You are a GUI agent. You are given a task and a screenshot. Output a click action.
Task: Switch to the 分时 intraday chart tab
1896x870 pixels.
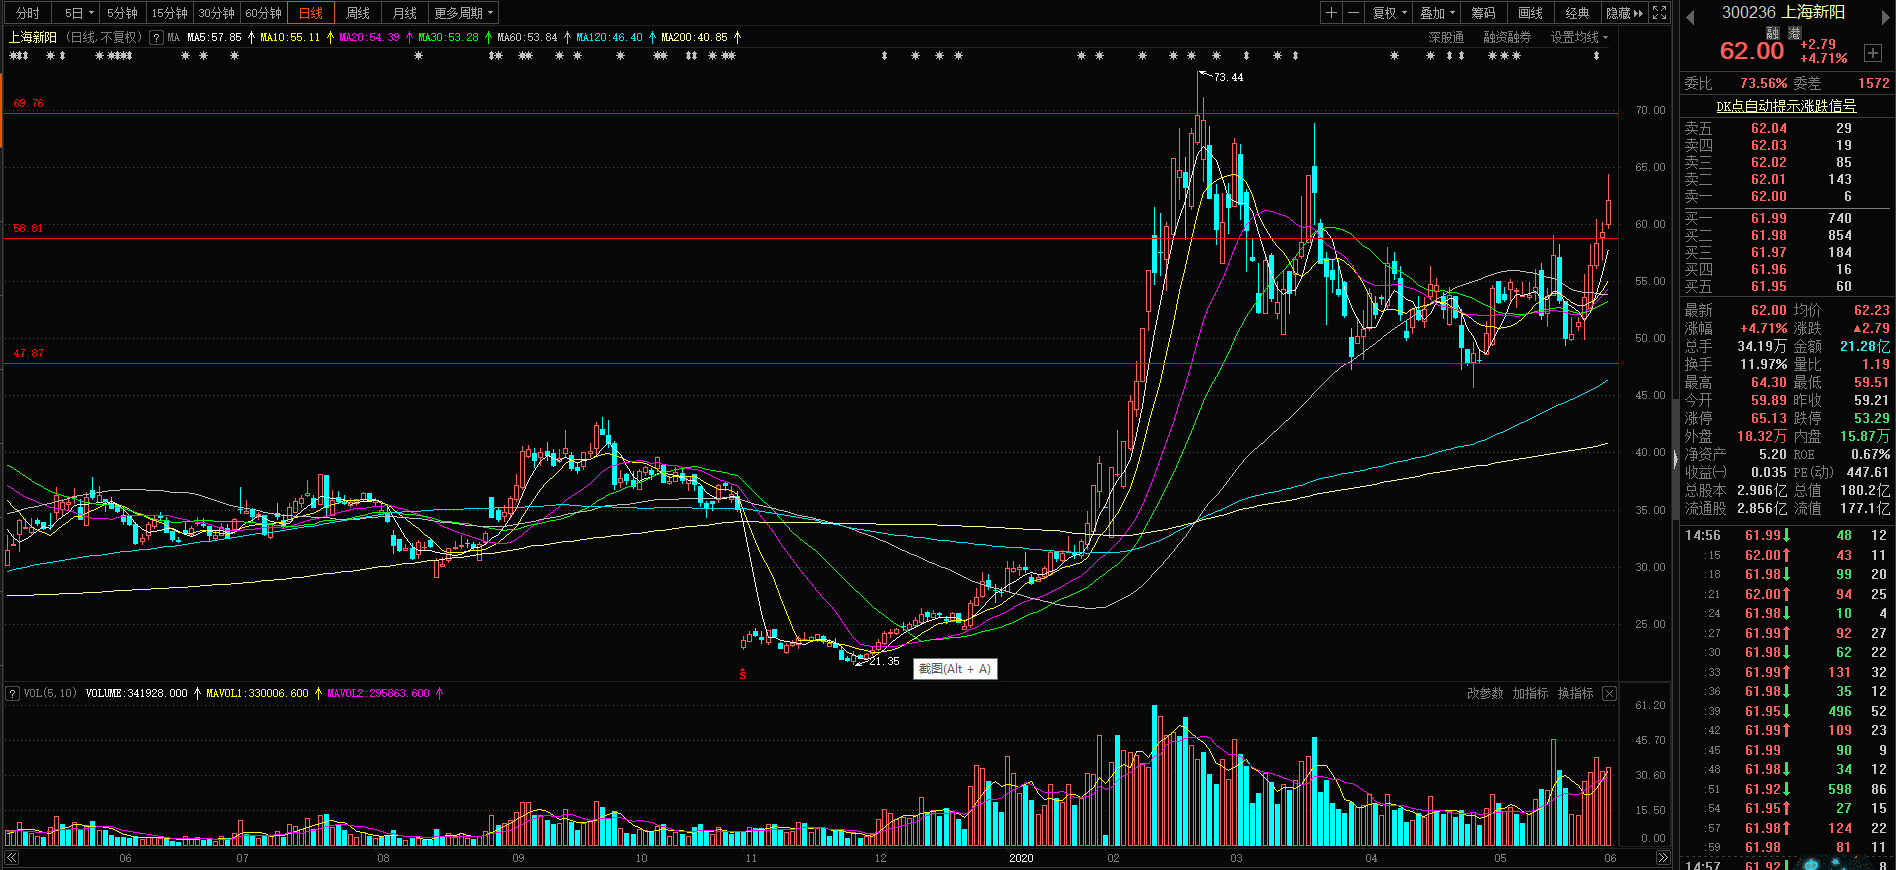point(27,13)
